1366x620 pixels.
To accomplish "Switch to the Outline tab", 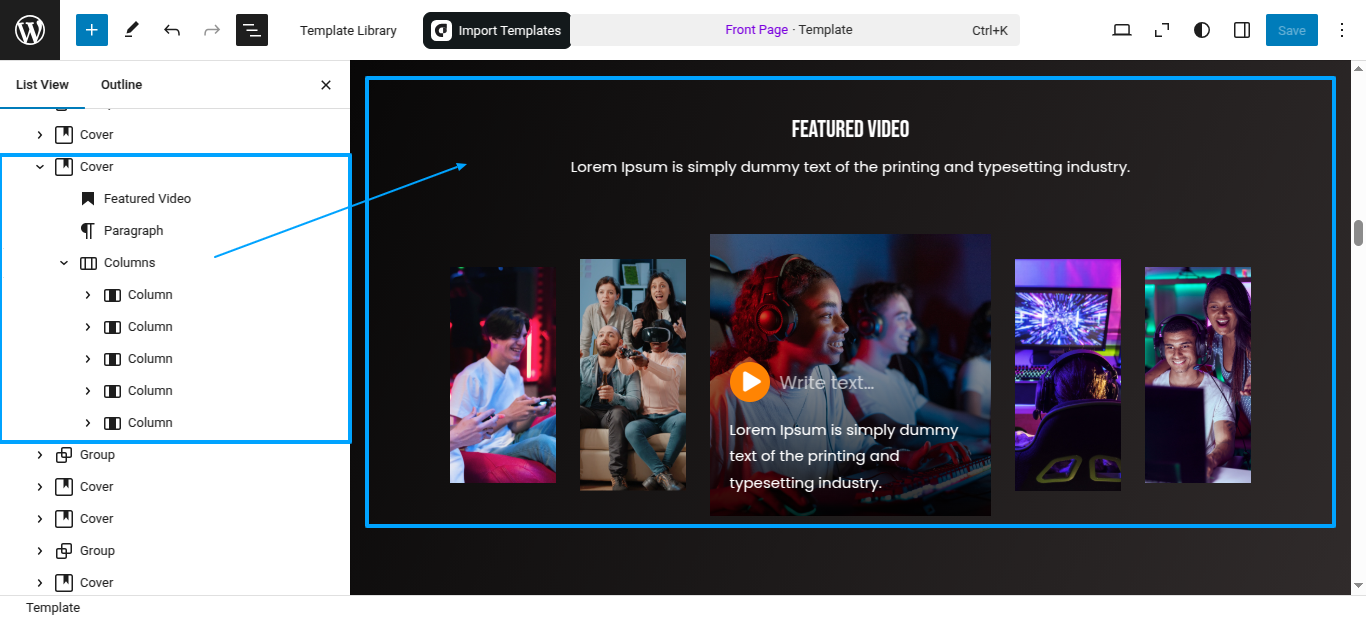I will click(x=121, y=85).
